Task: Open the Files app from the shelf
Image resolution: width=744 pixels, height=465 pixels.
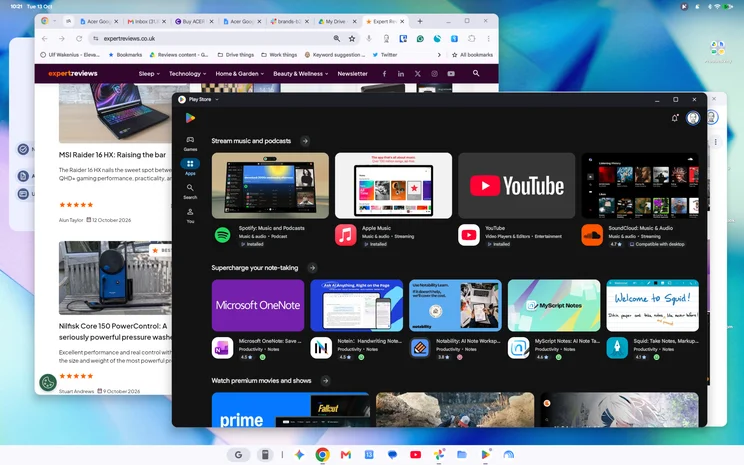Action: pos(462,455)
